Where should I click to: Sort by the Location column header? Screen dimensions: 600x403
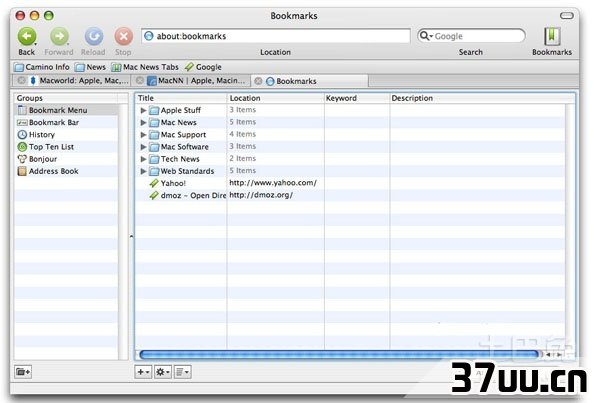(x=276, y=98)
